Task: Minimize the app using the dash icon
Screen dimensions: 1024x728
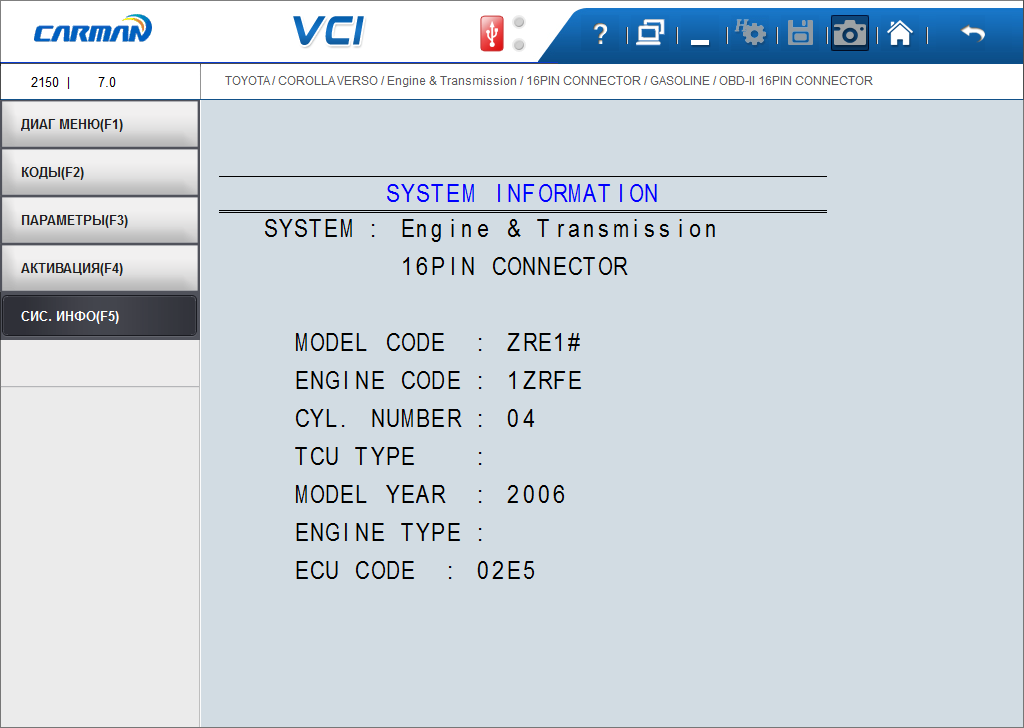Action: click(700, 42)
